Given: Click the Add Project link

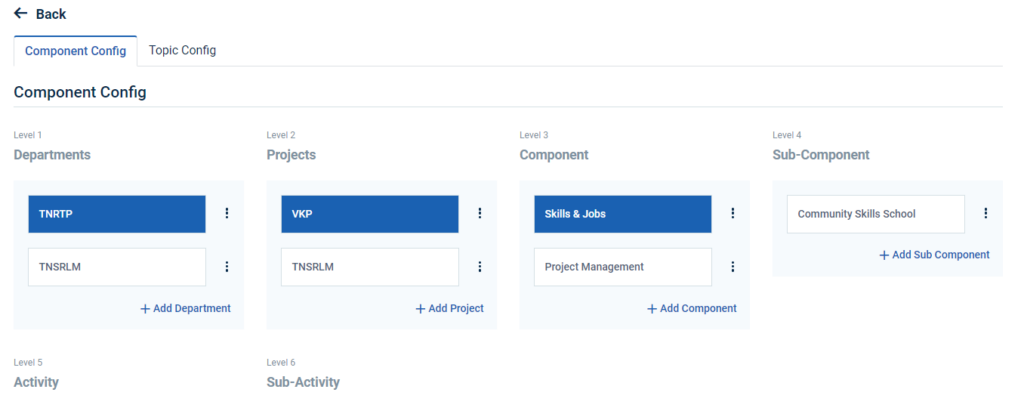Looking at the screenshot, I should pos(450,308).
